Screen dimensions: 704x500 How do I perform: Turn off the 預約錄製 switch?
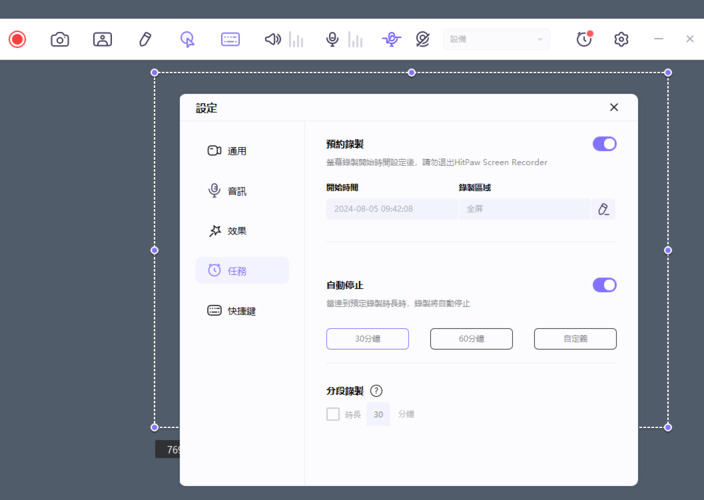[604, 144]
